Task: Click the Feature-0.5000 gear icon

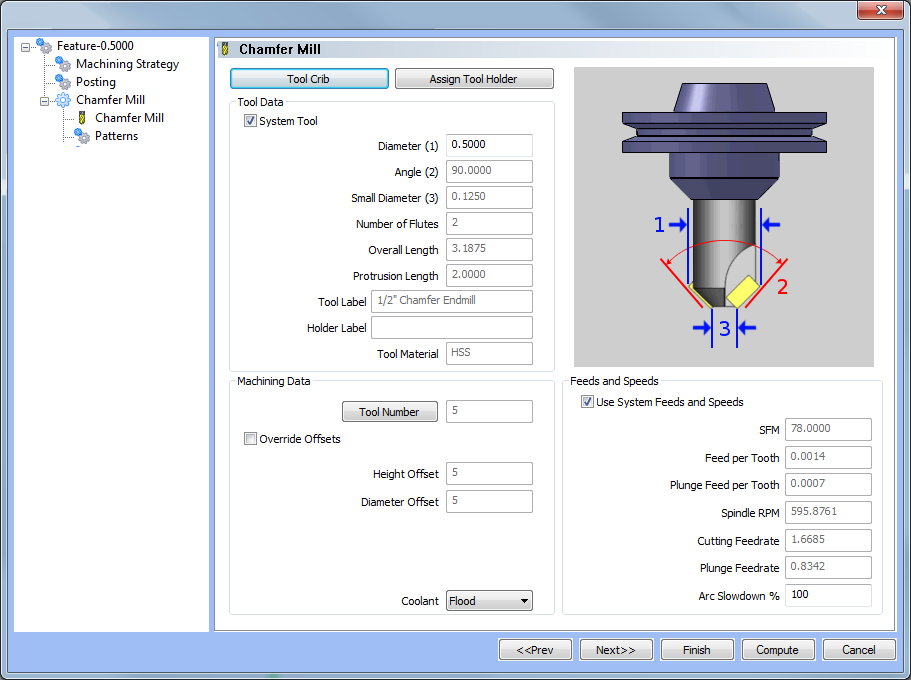Action: [x=44, y=46]
